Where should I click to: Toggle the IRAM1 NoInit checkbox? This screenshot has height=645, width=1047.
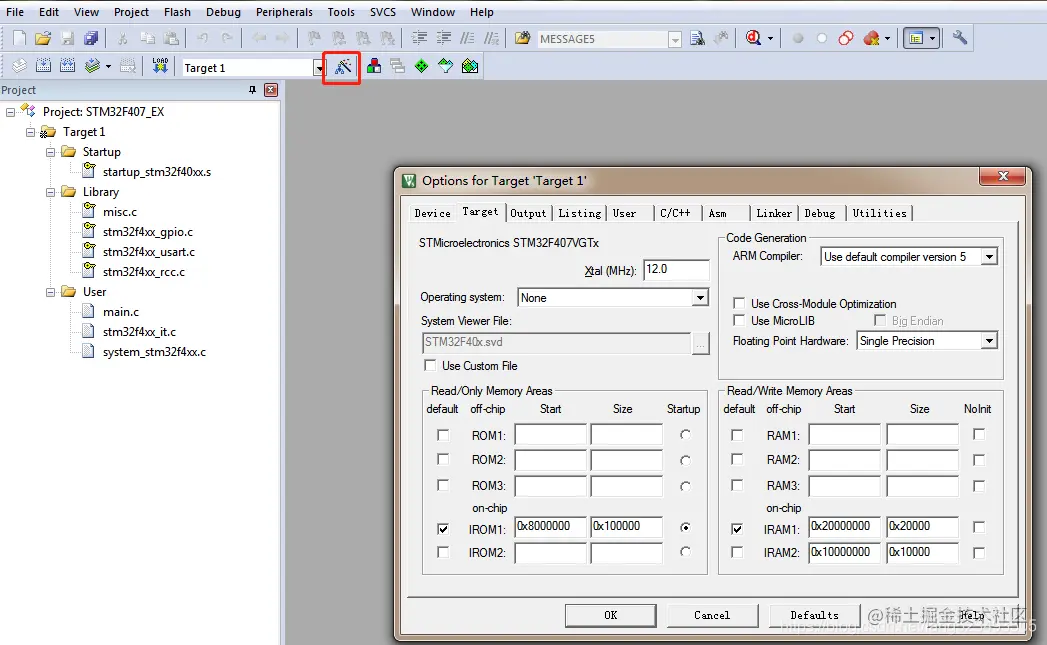(979, 527)
